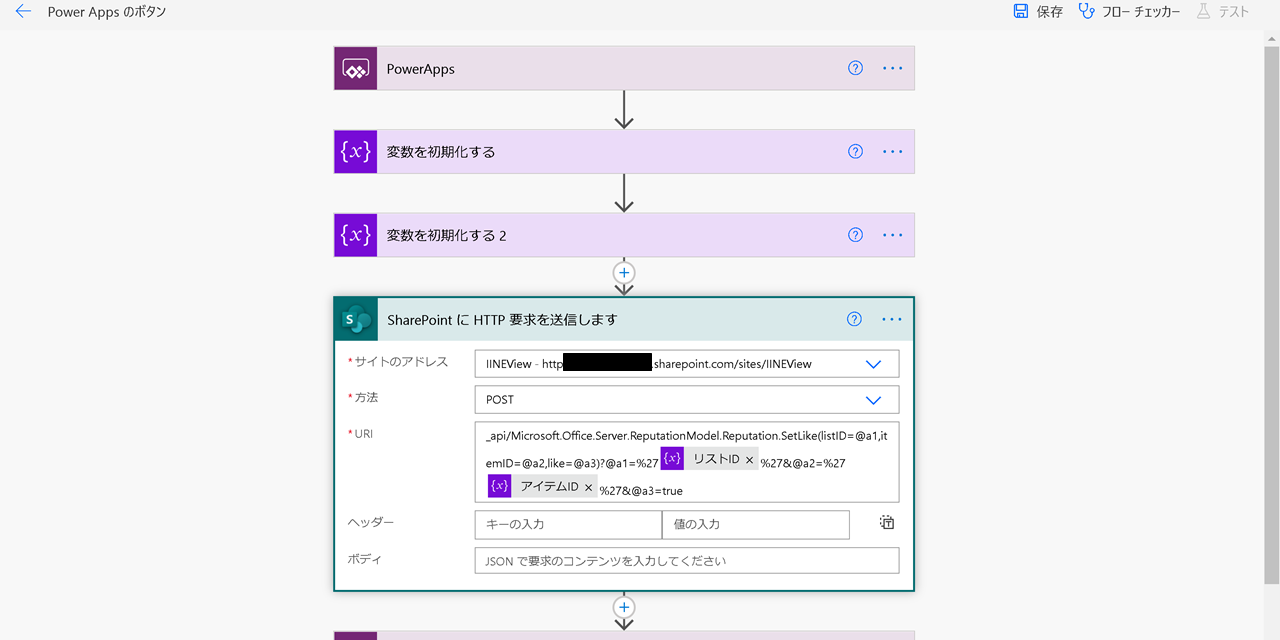Expand the PowerApps step card
Viewport: 1280px width, 640px height.
[624, 69]
